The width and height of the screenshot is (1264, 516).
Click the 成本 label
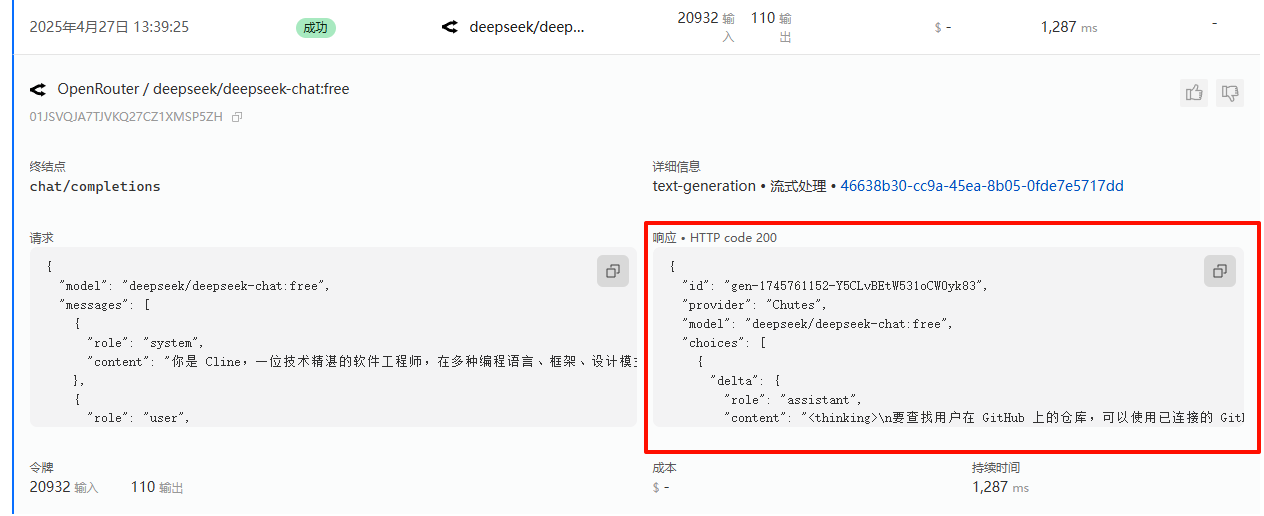(665, 467)
